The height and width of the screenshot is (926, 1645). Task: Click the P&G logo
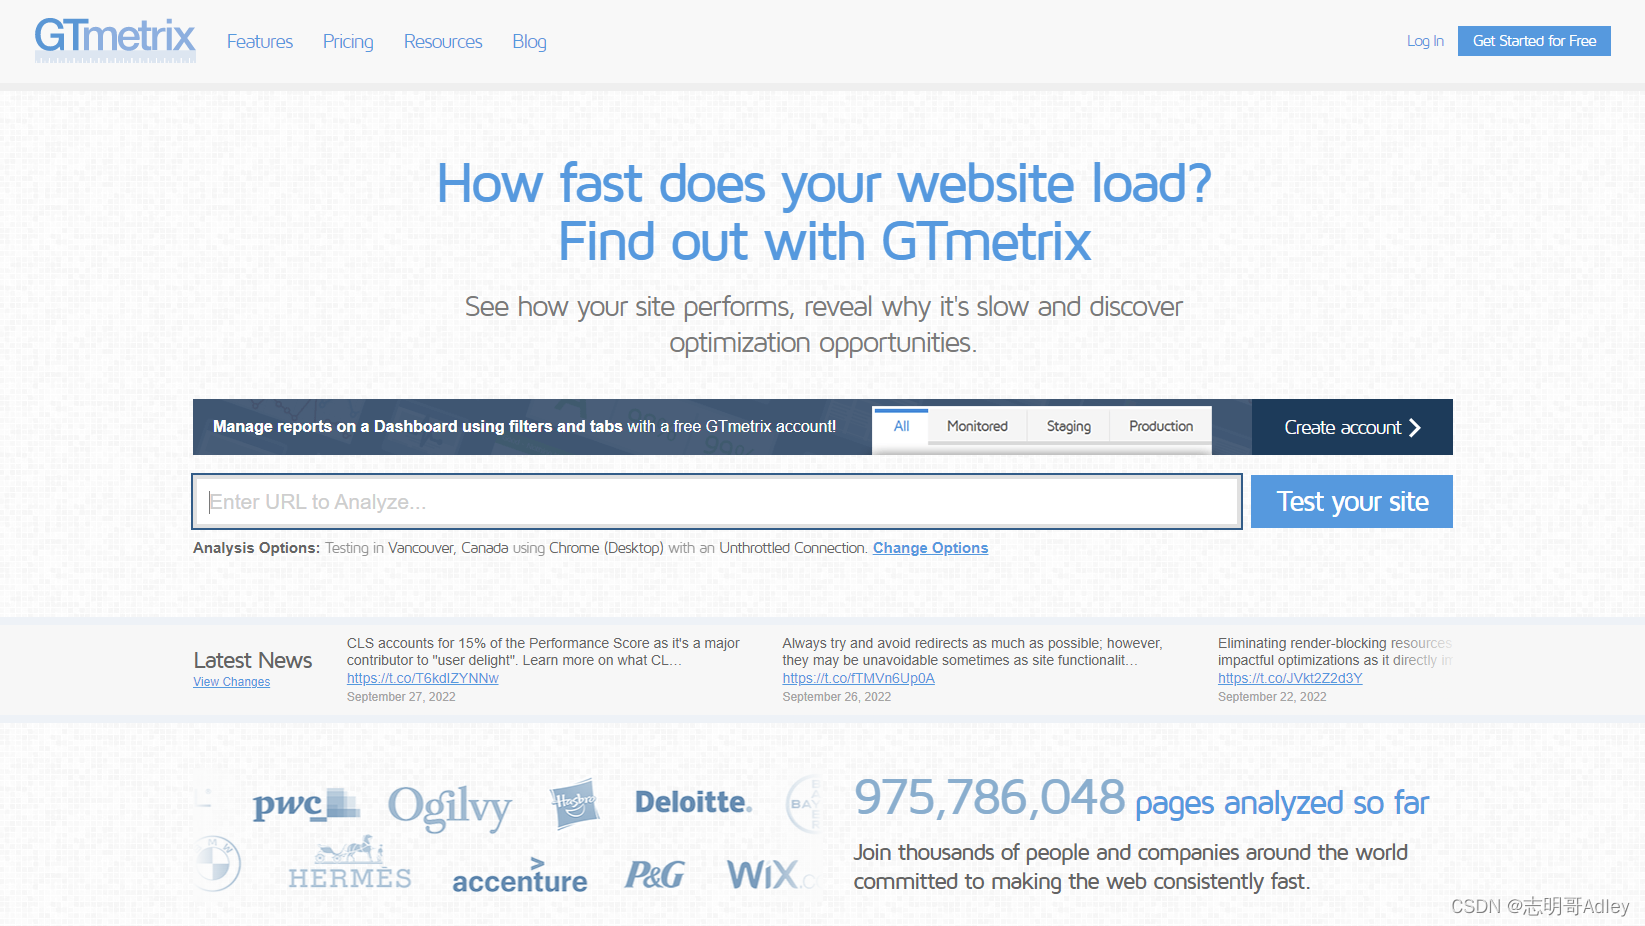[x=655, y=875]
